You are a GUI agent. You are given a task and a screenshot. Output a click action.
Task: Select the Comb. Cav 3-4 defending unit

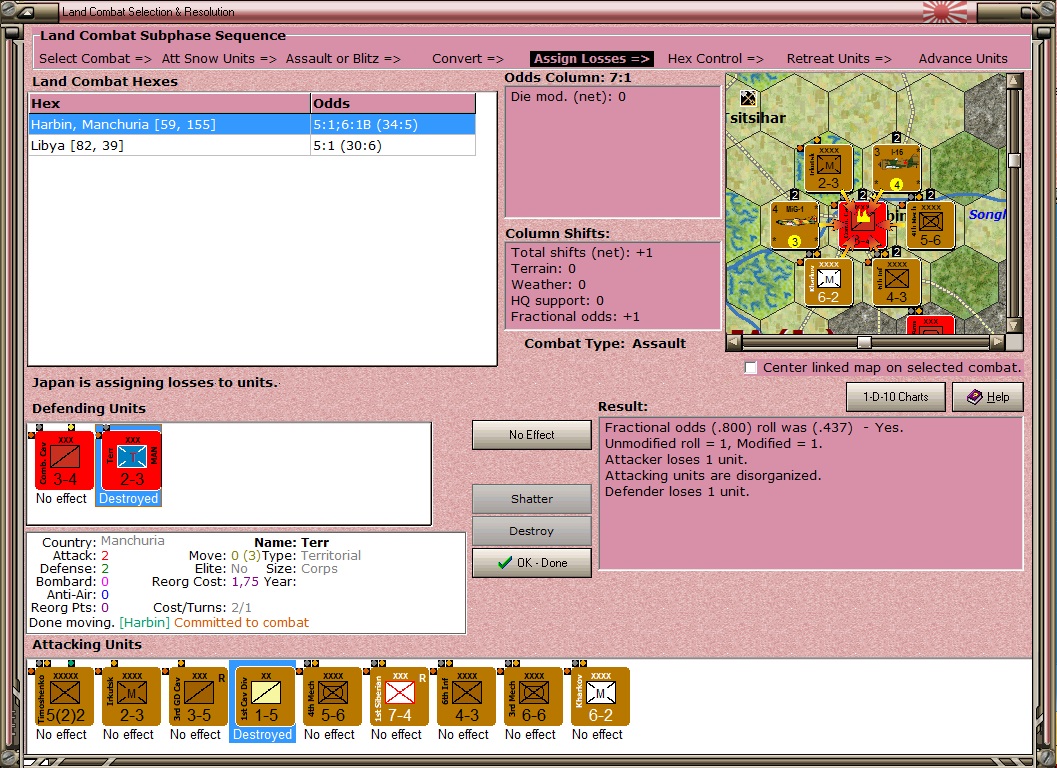point(65,460)
